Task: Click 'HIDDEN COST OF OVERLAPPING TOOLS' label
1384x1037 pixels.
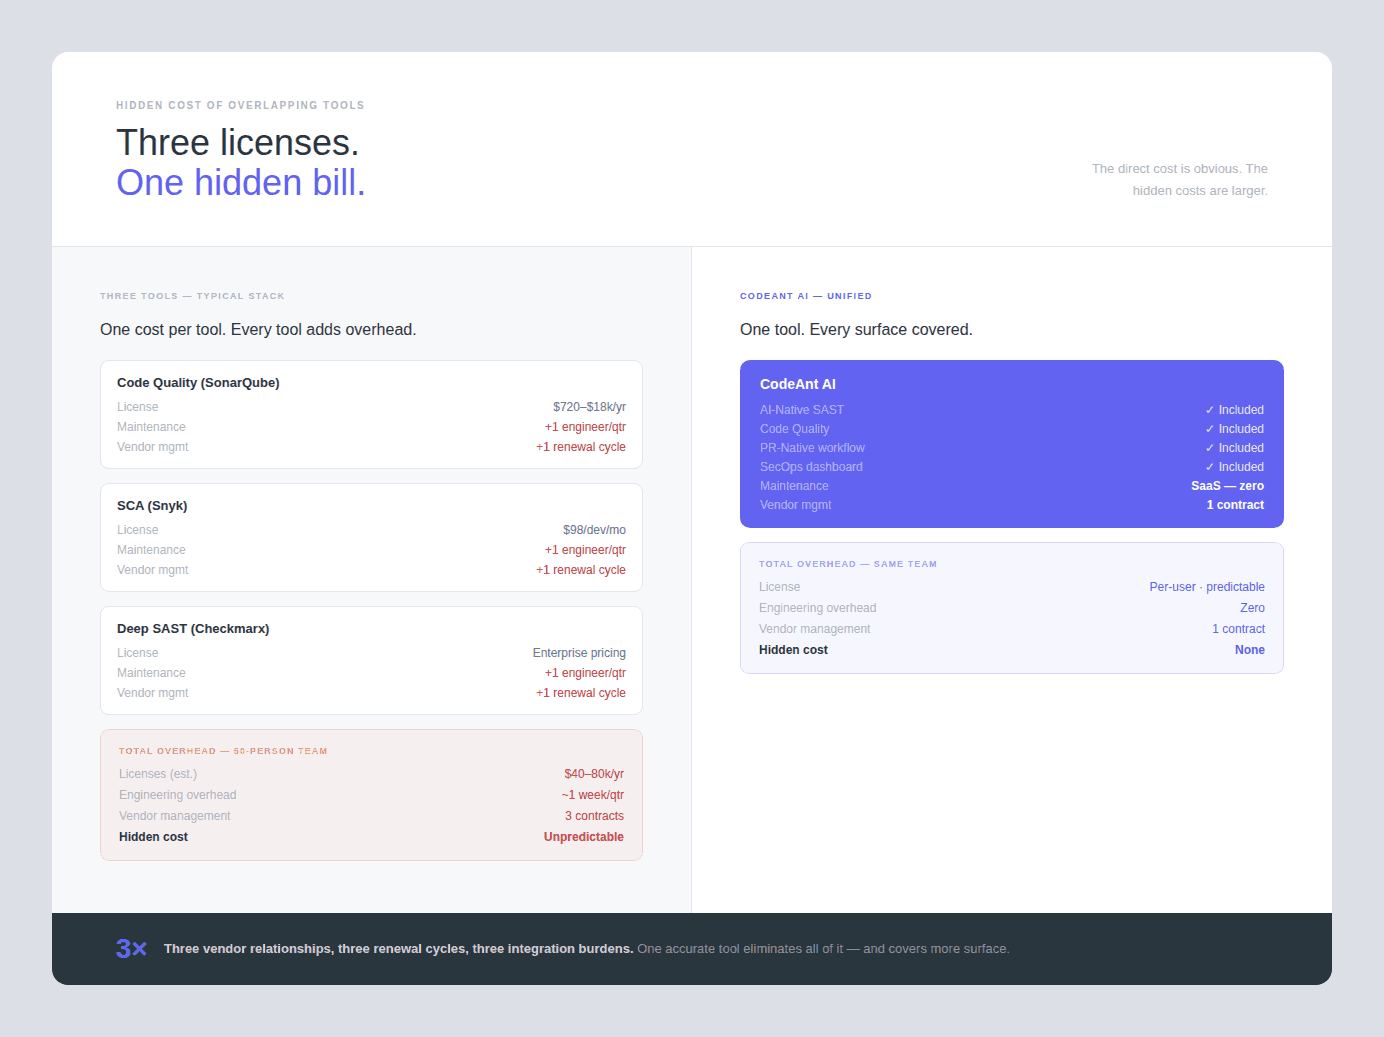Action: [240, 105]
